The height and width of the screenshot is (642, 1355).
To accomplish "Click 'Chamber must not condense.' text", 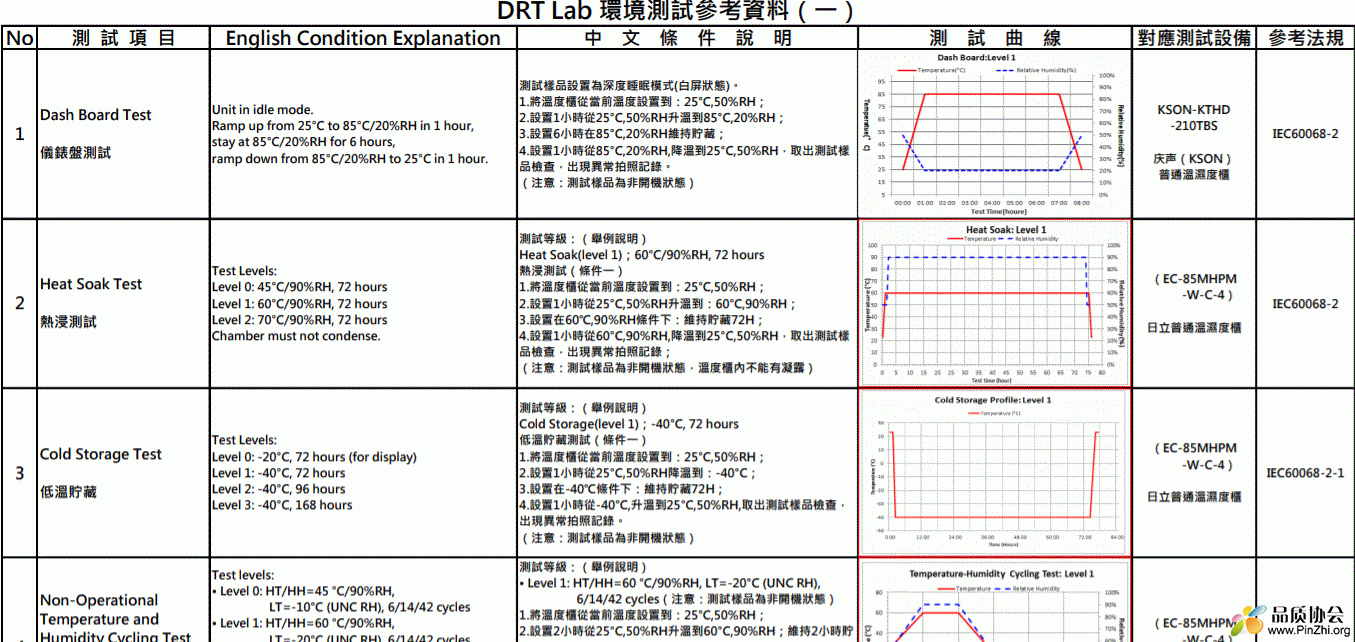I will (296, 336).
